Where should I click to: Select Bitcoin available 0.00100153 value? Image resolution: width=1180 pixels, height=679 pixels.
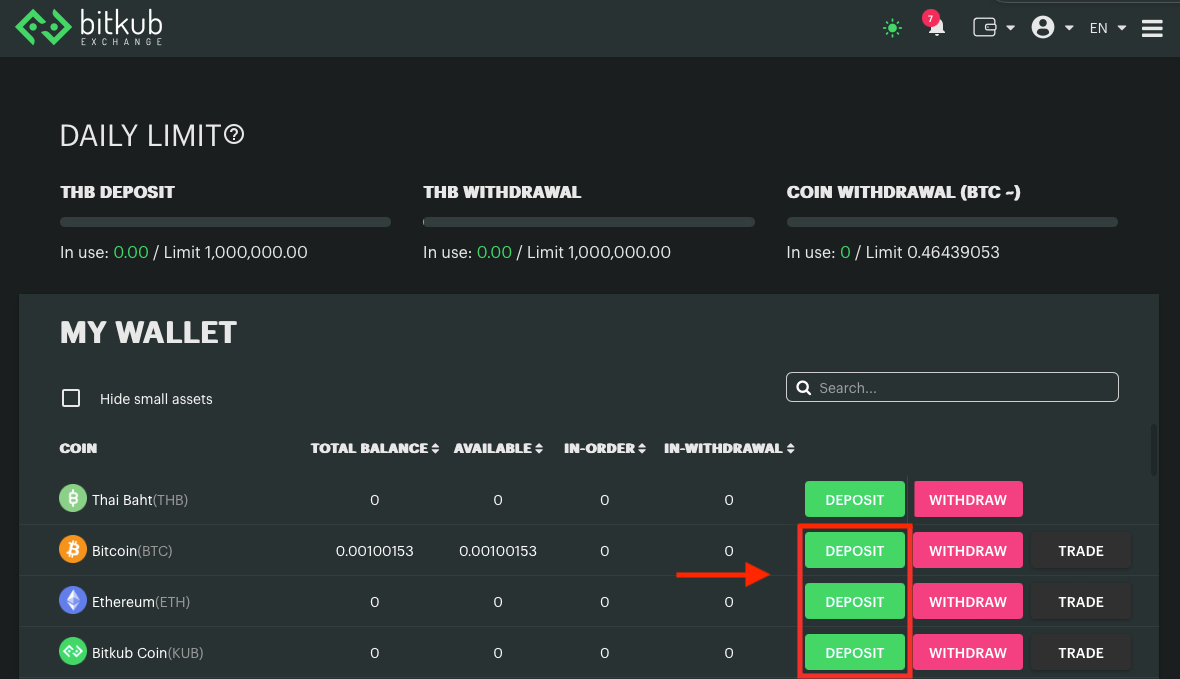point(498,551)
